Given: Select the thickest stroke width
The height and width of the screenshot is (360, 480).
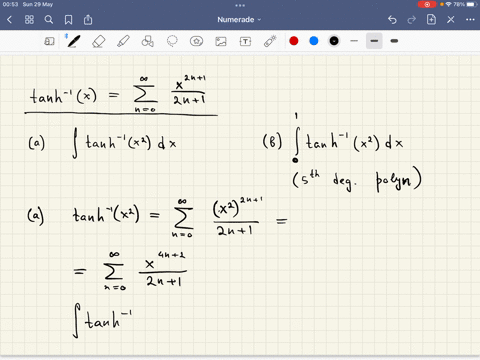Looking at the screenshot, I should 394,41.
